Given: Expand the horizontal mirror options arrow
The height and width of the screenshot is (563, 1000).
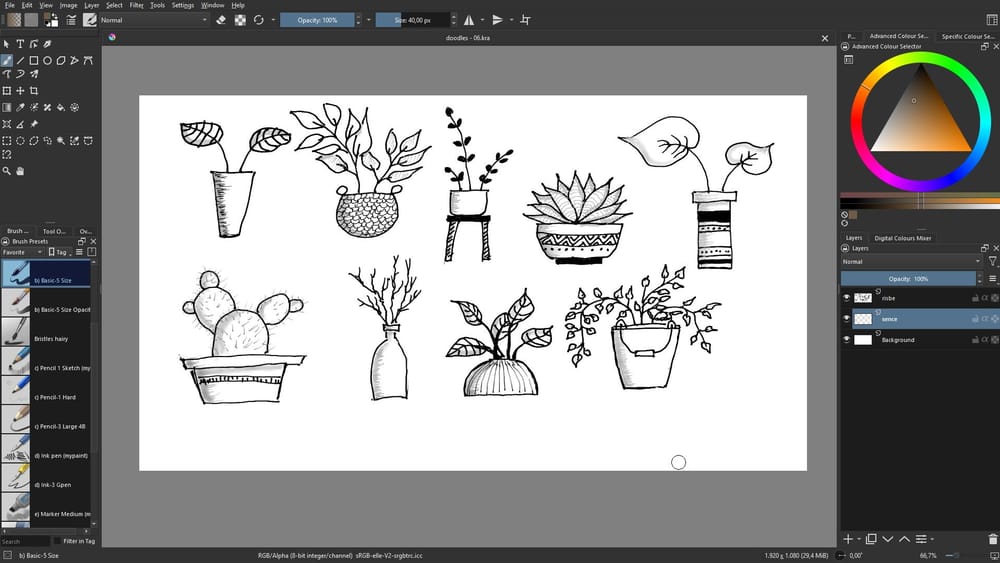Looking at the screenshot, I should tap(482, 20).
